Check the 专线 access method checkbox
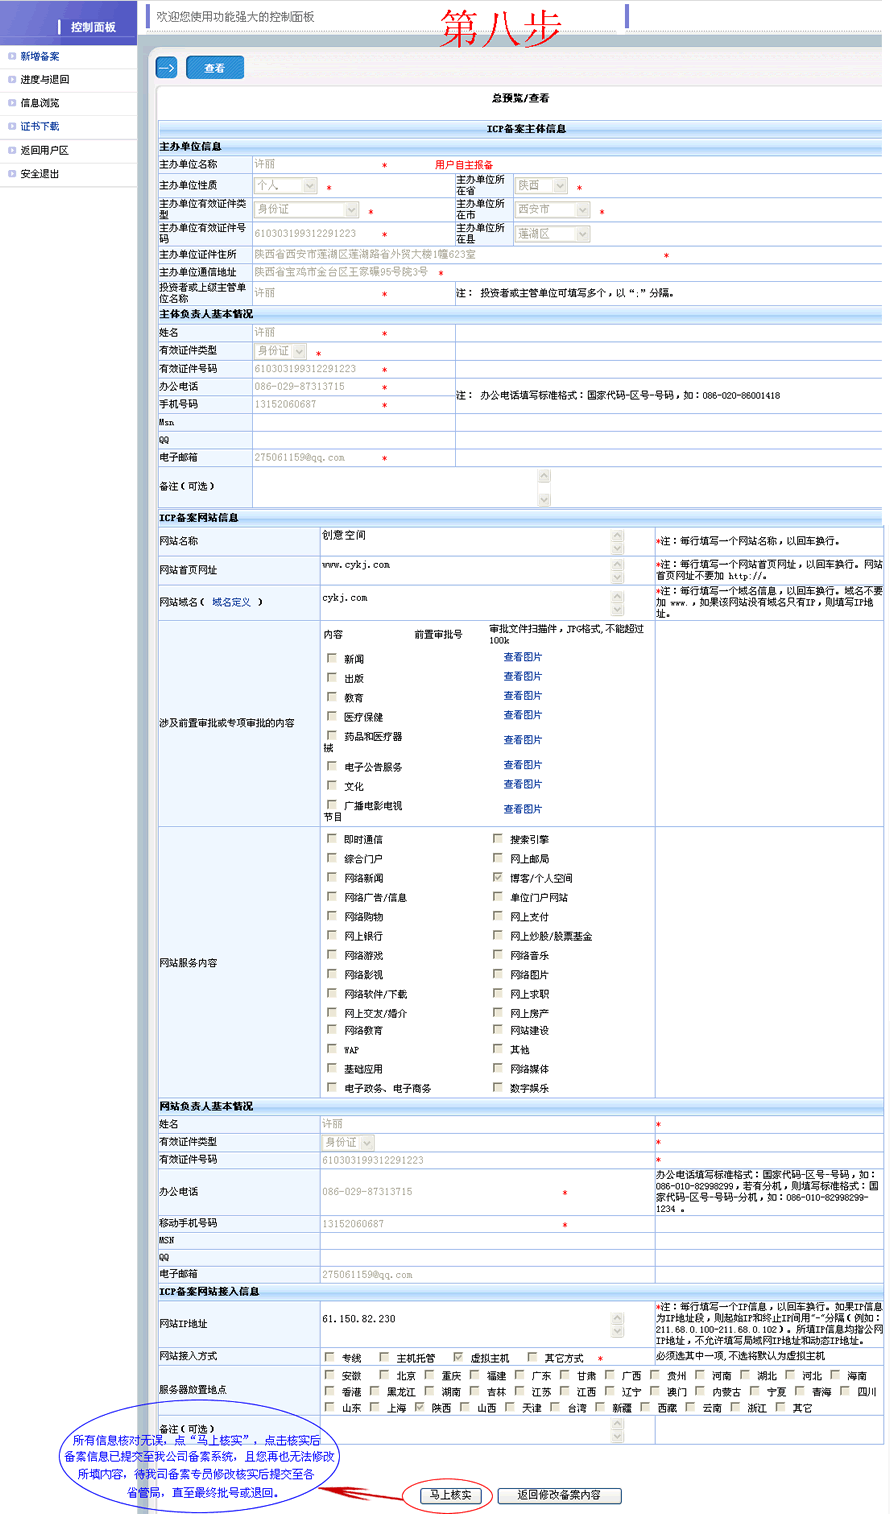890x1514 pixels. coord(330,1357)
